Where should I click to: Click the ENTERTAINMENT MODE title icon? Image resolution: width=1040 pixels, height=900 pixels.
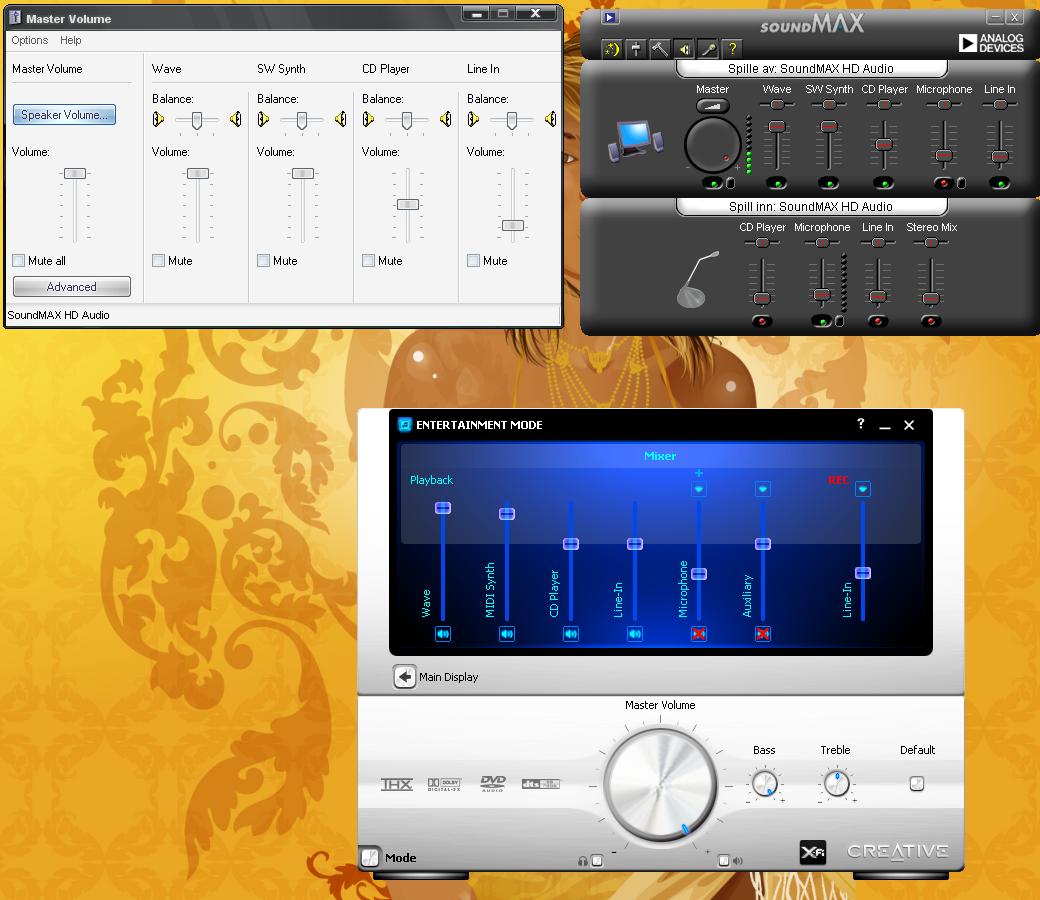coord(405,424)
